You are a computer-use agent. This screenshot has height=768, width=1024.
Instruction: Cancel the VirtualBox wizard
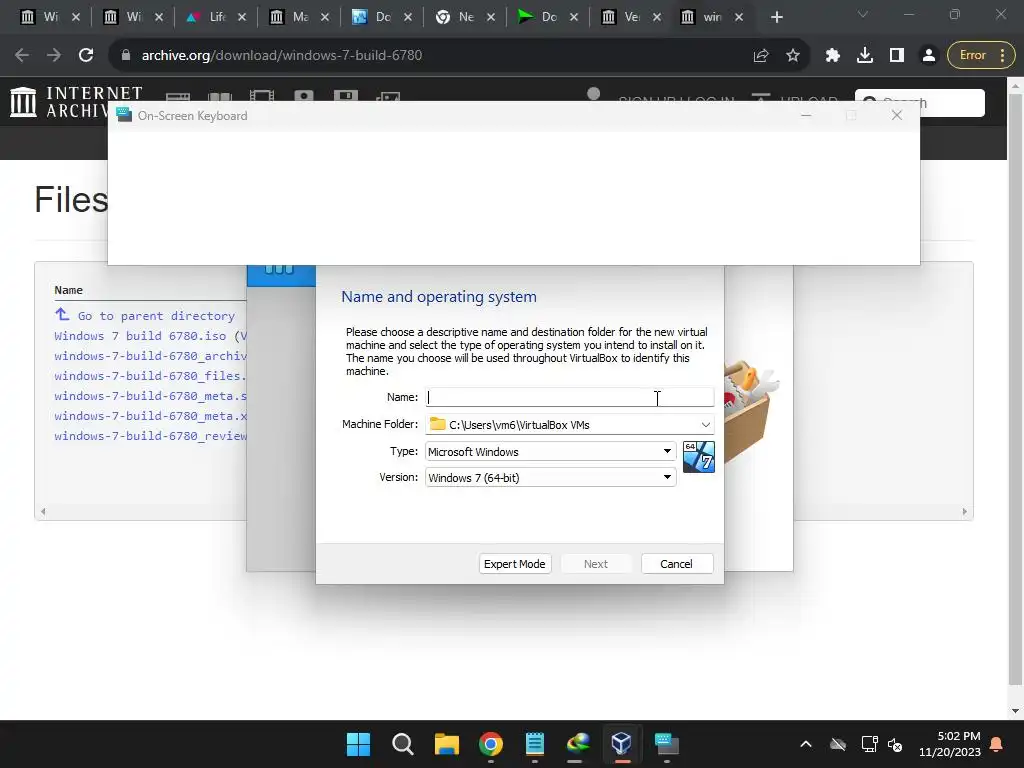(677, 564)
